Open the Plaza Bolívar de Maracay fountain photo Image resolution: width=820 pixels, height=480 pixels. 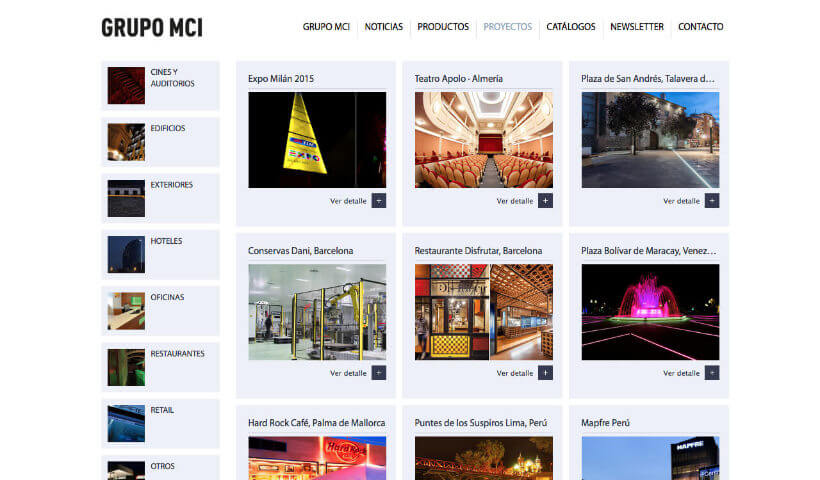[x=650, y=311]
